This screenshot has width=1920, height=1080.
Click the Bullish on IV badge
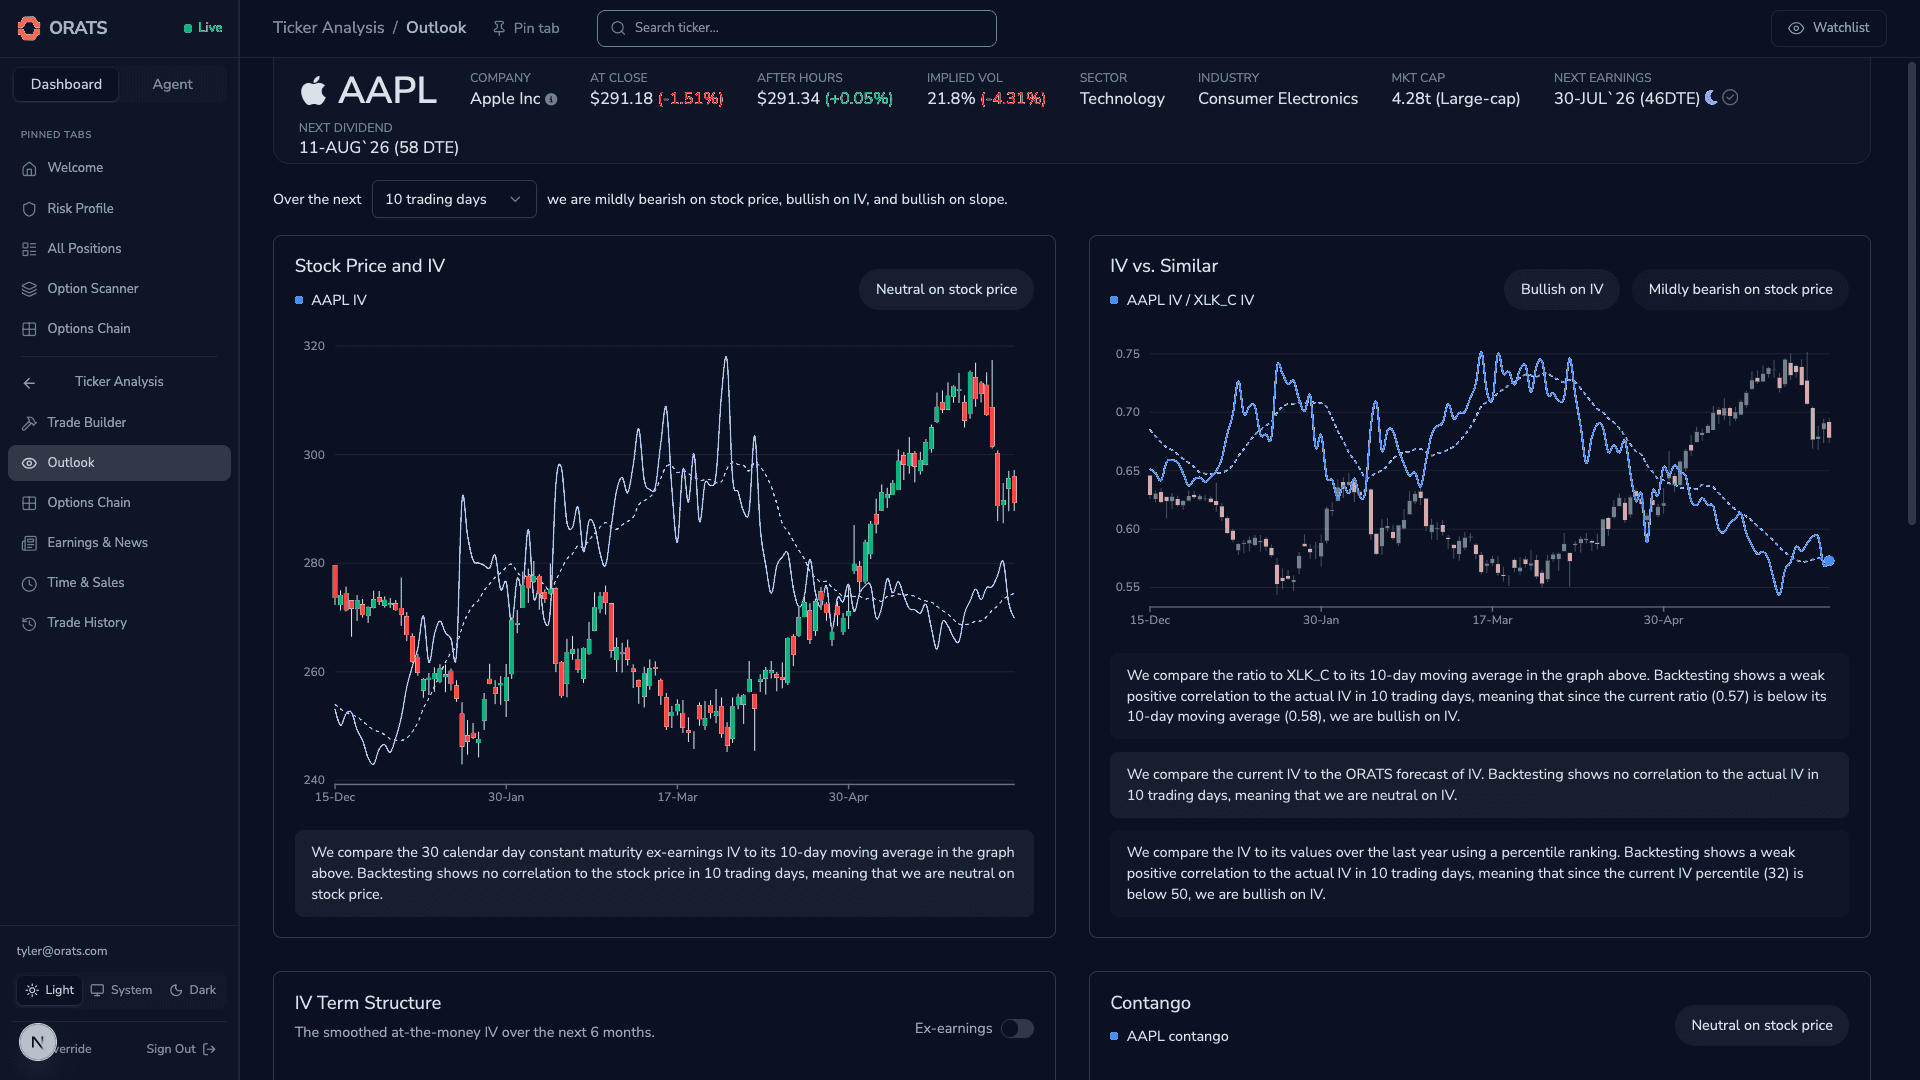1561,289
